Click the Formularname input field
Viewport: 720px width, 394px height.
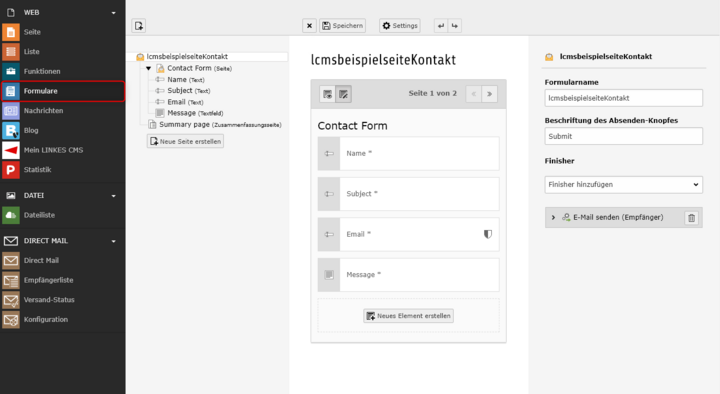pyautogui.click(x=624, y=98)
